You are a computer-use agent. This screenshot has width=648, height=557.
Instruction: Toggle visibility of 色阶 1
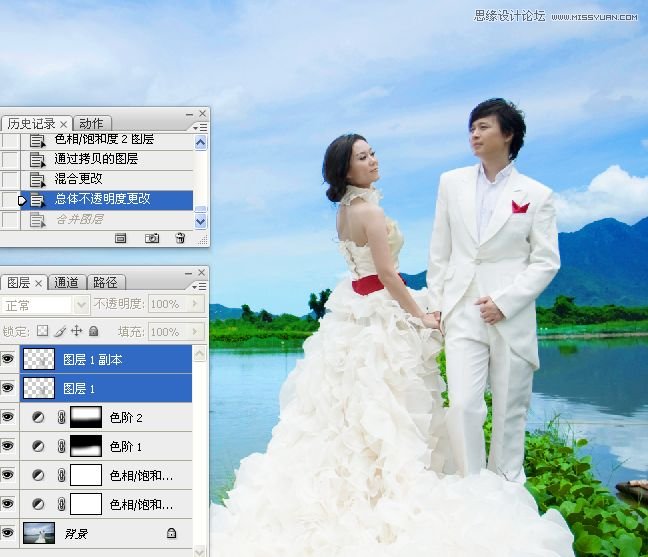(x=8, y=446)
